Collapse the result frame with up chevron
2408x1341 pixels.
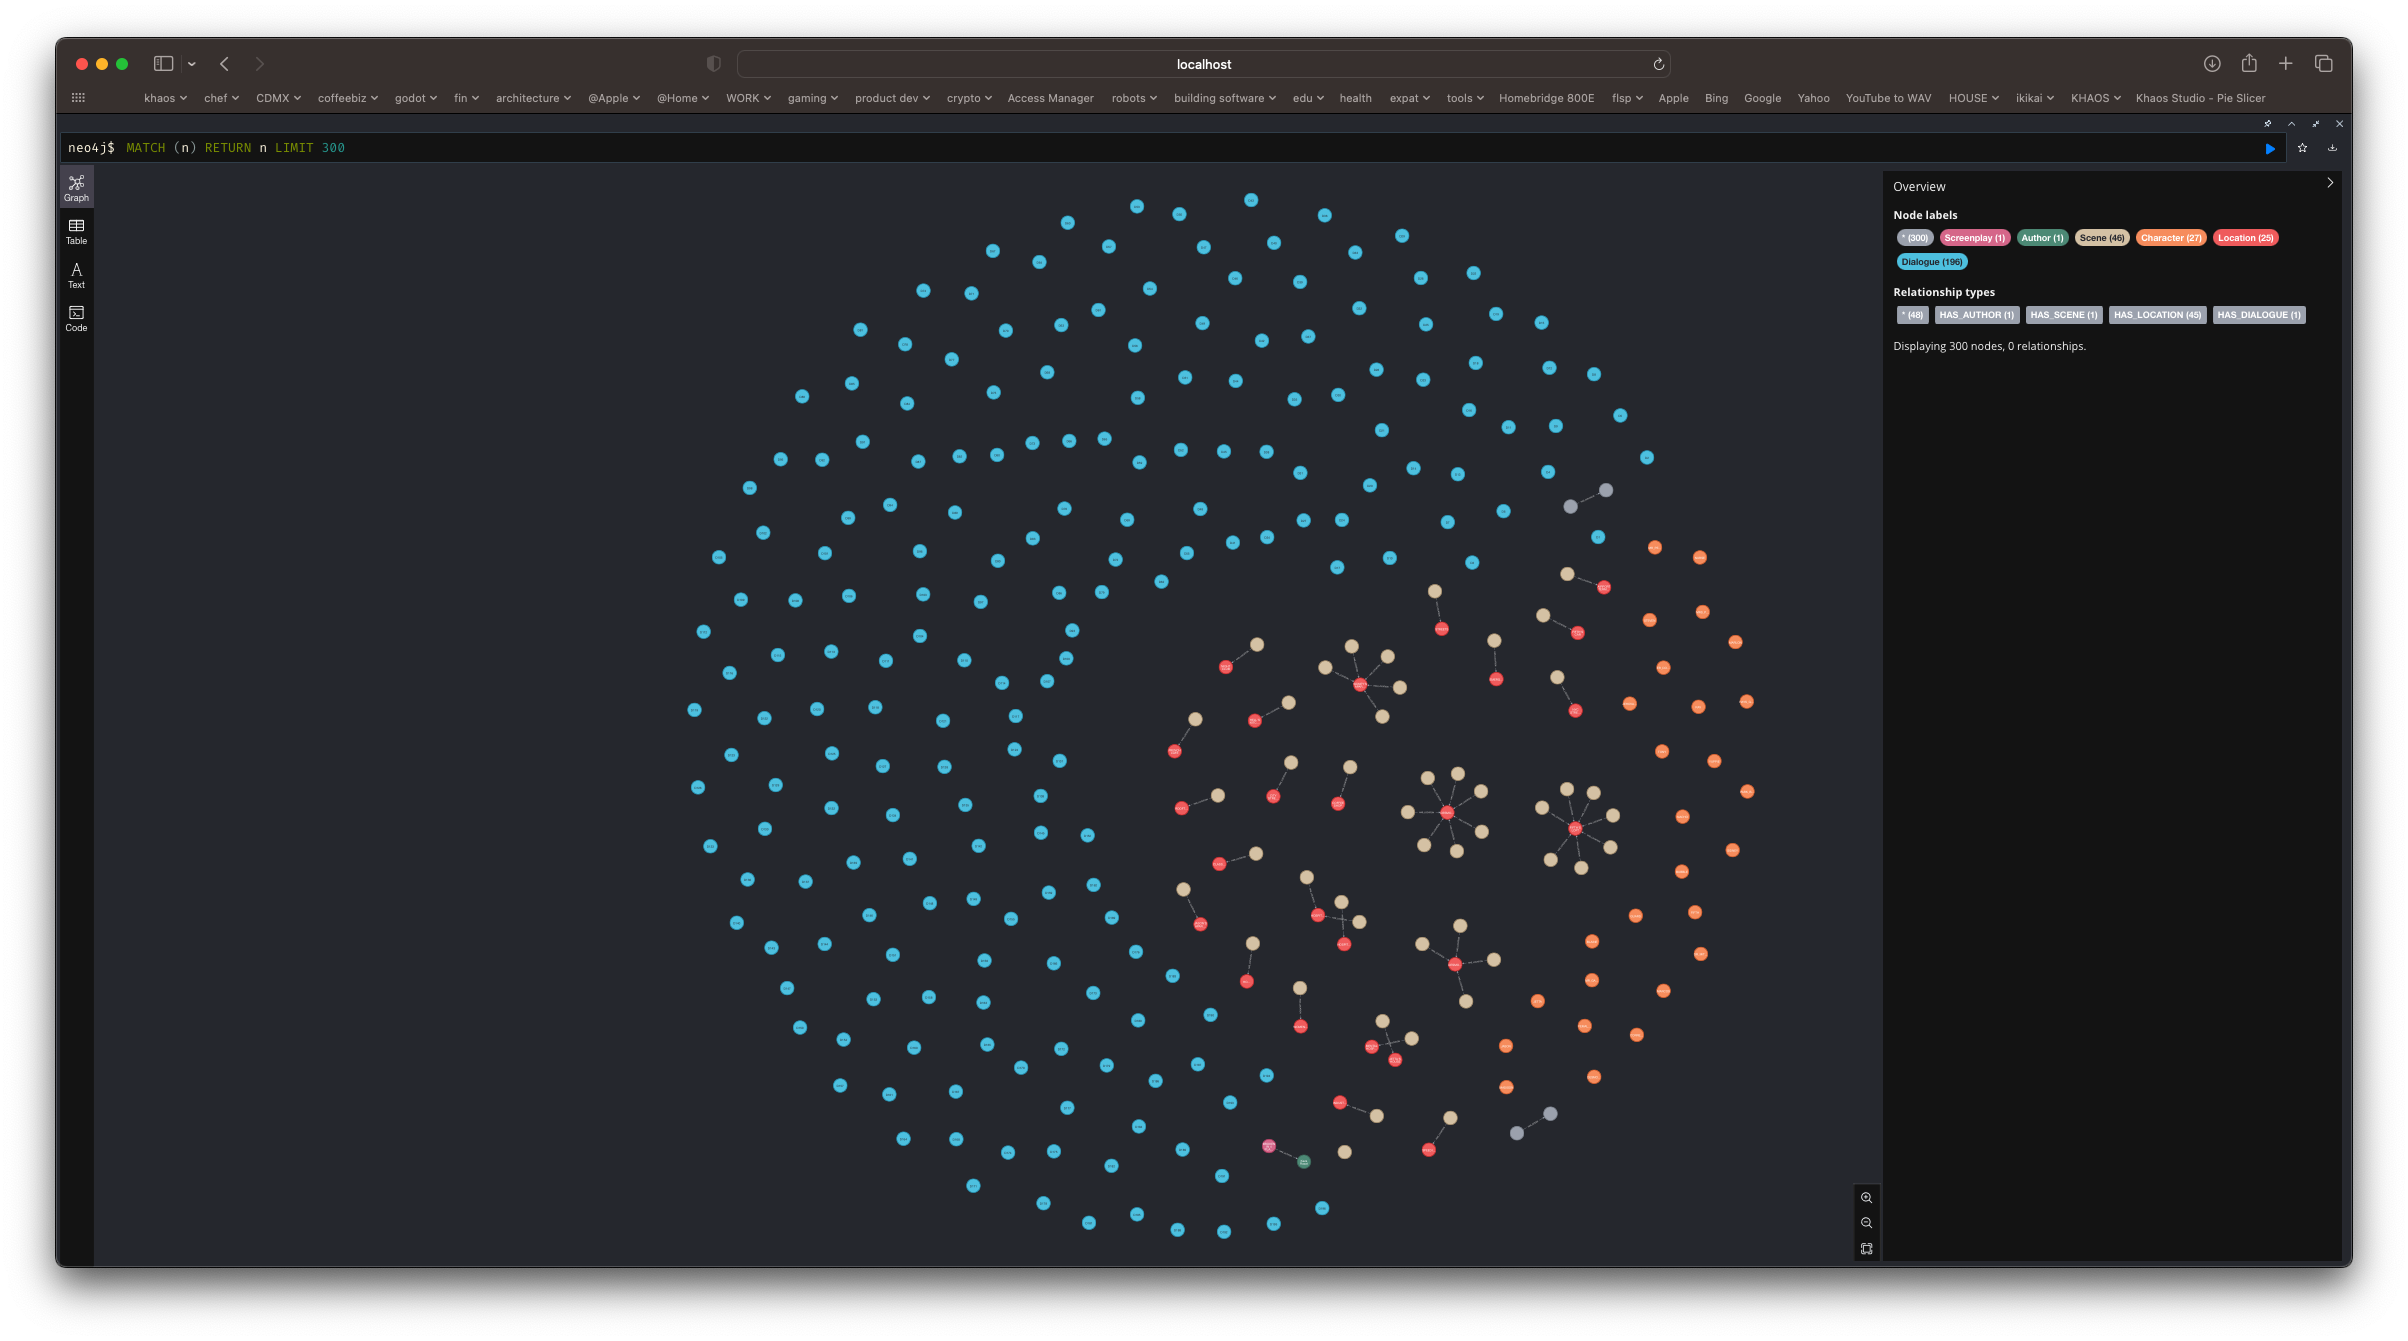tap(2291, 124)
